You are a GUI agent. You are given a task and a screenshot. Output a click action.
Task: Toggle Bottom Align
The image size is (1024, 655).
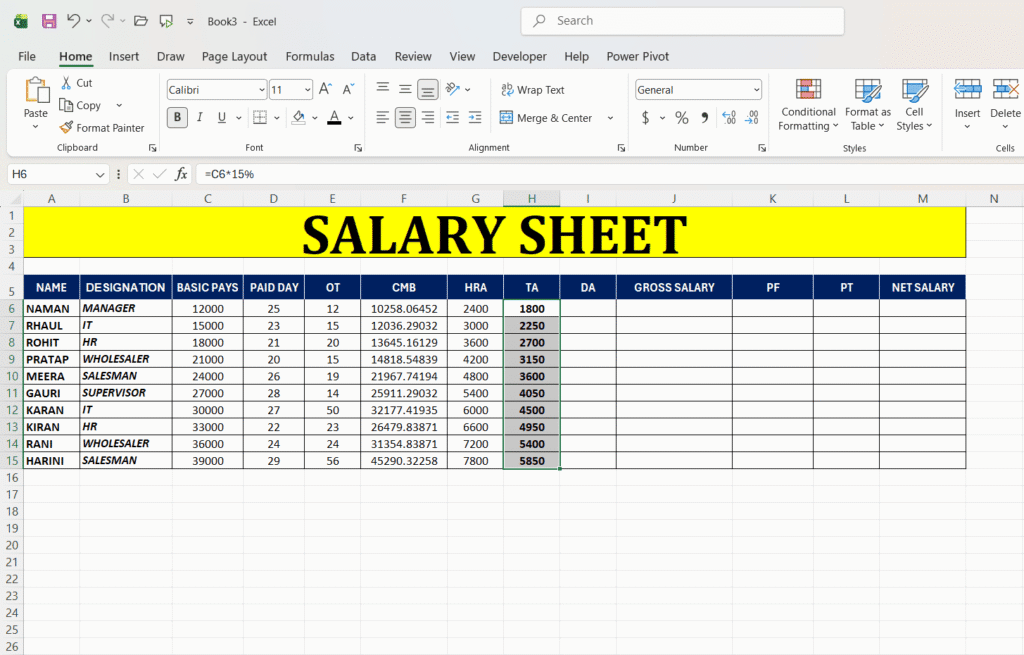(428, 89)
